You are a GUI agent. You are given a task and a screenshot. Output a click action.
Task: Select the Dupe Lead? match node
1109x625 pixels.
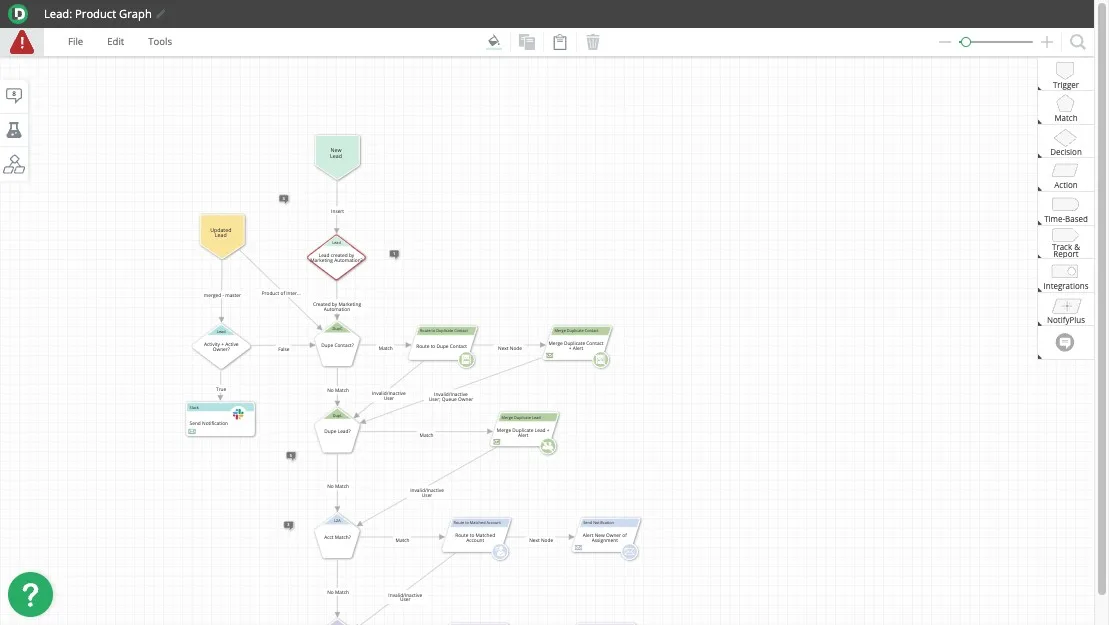(x=337, y=431)
